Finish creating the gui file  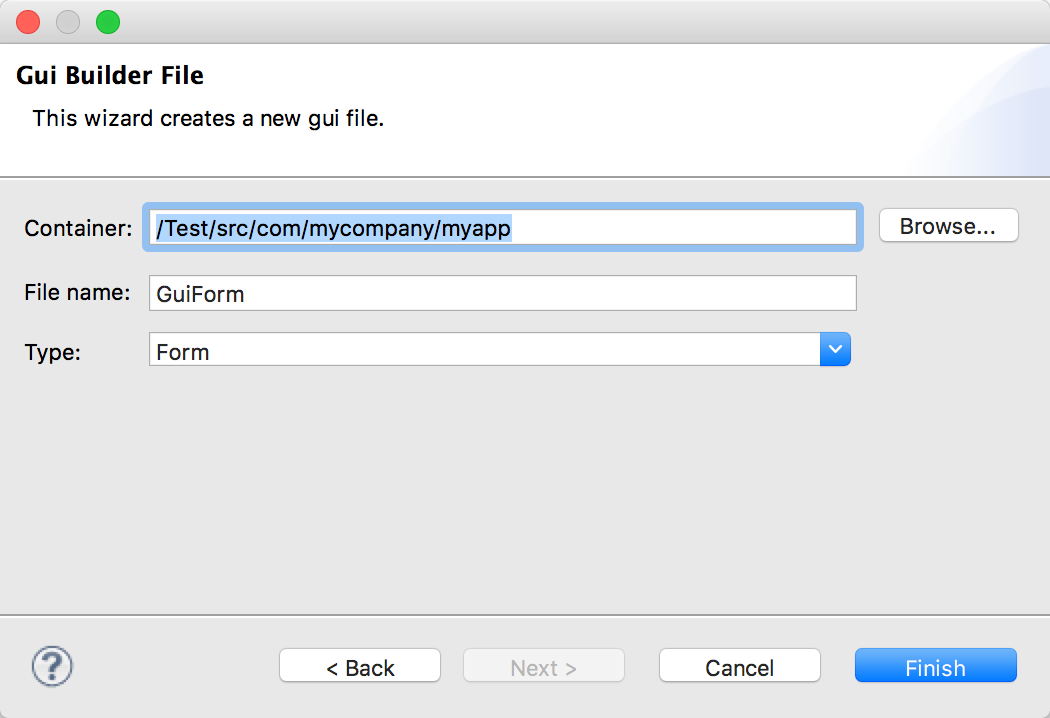(x=934, y=666)
